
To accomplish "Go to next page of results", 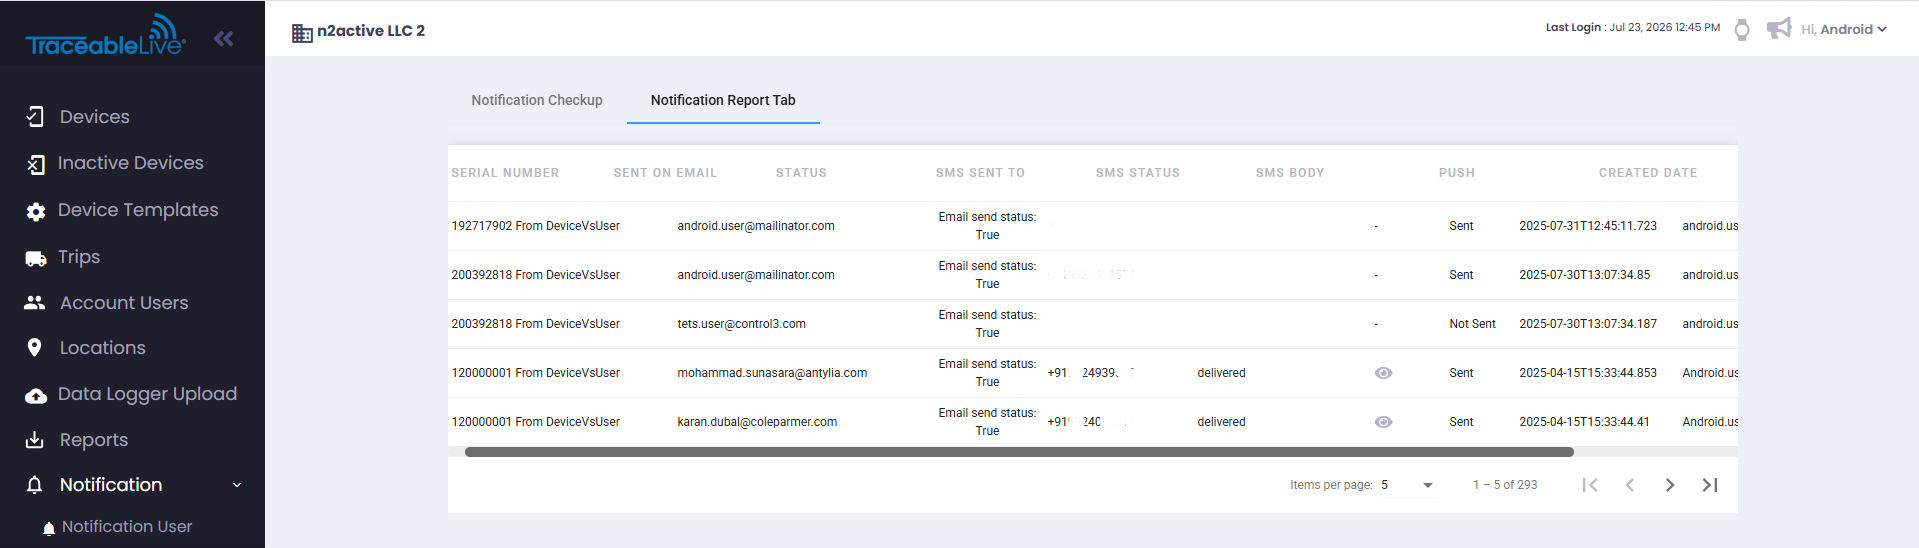I will [1670, 485].
